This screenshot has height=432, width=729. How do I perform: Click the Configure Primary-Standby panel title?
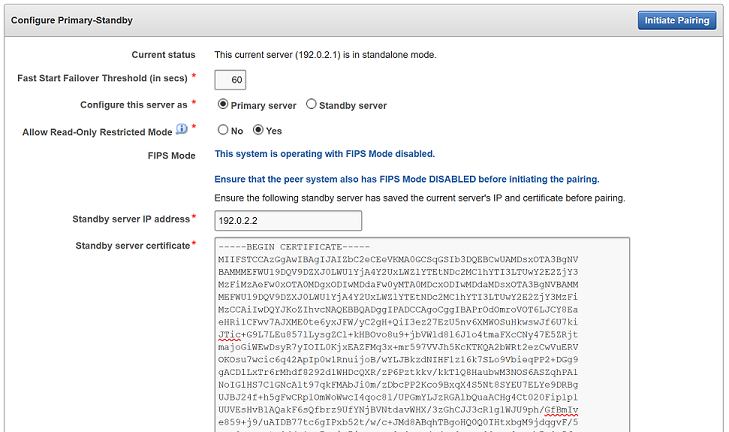click(x=71, y=20)
